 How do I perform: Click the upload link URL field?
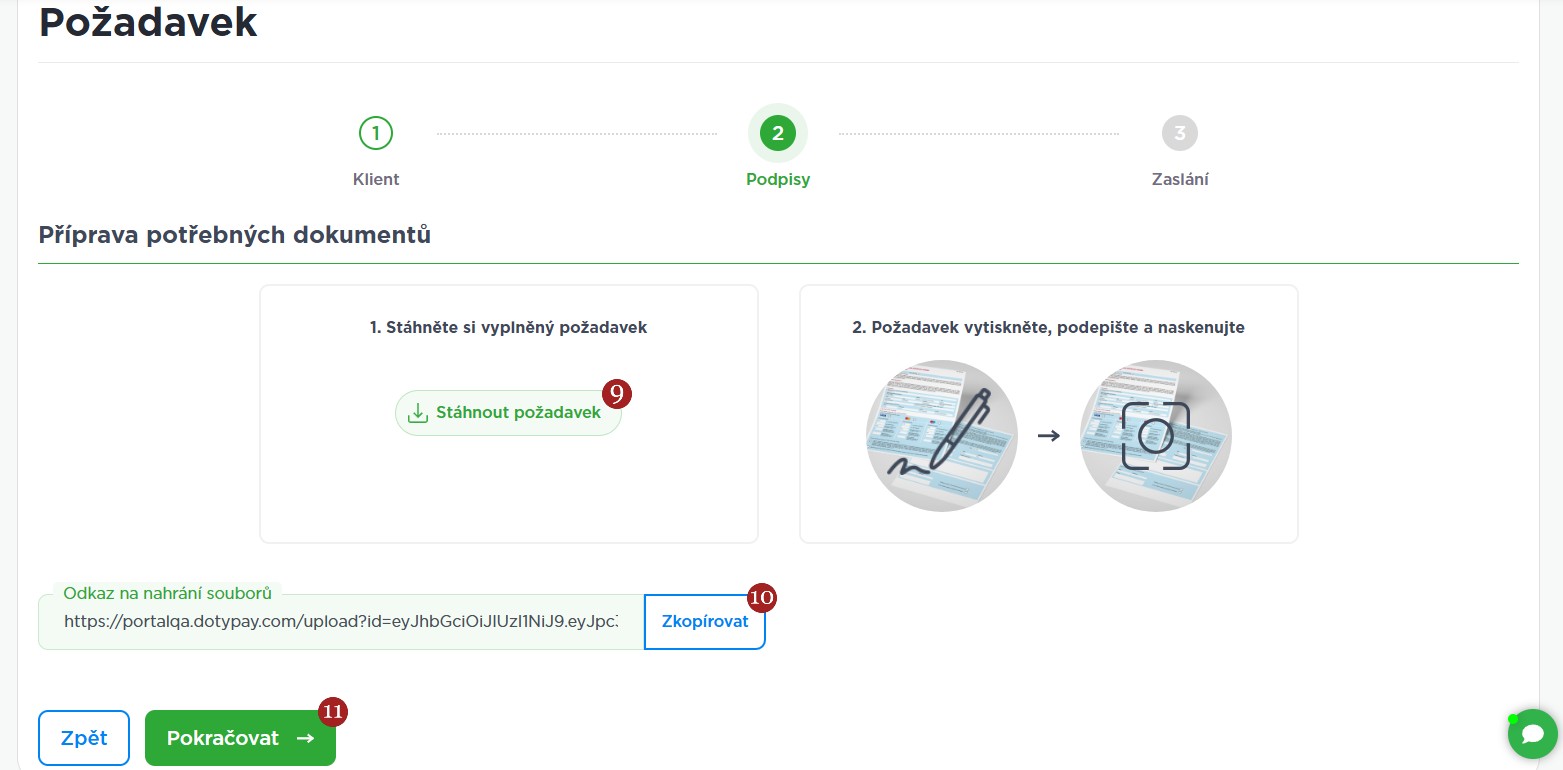click(340, 621)
